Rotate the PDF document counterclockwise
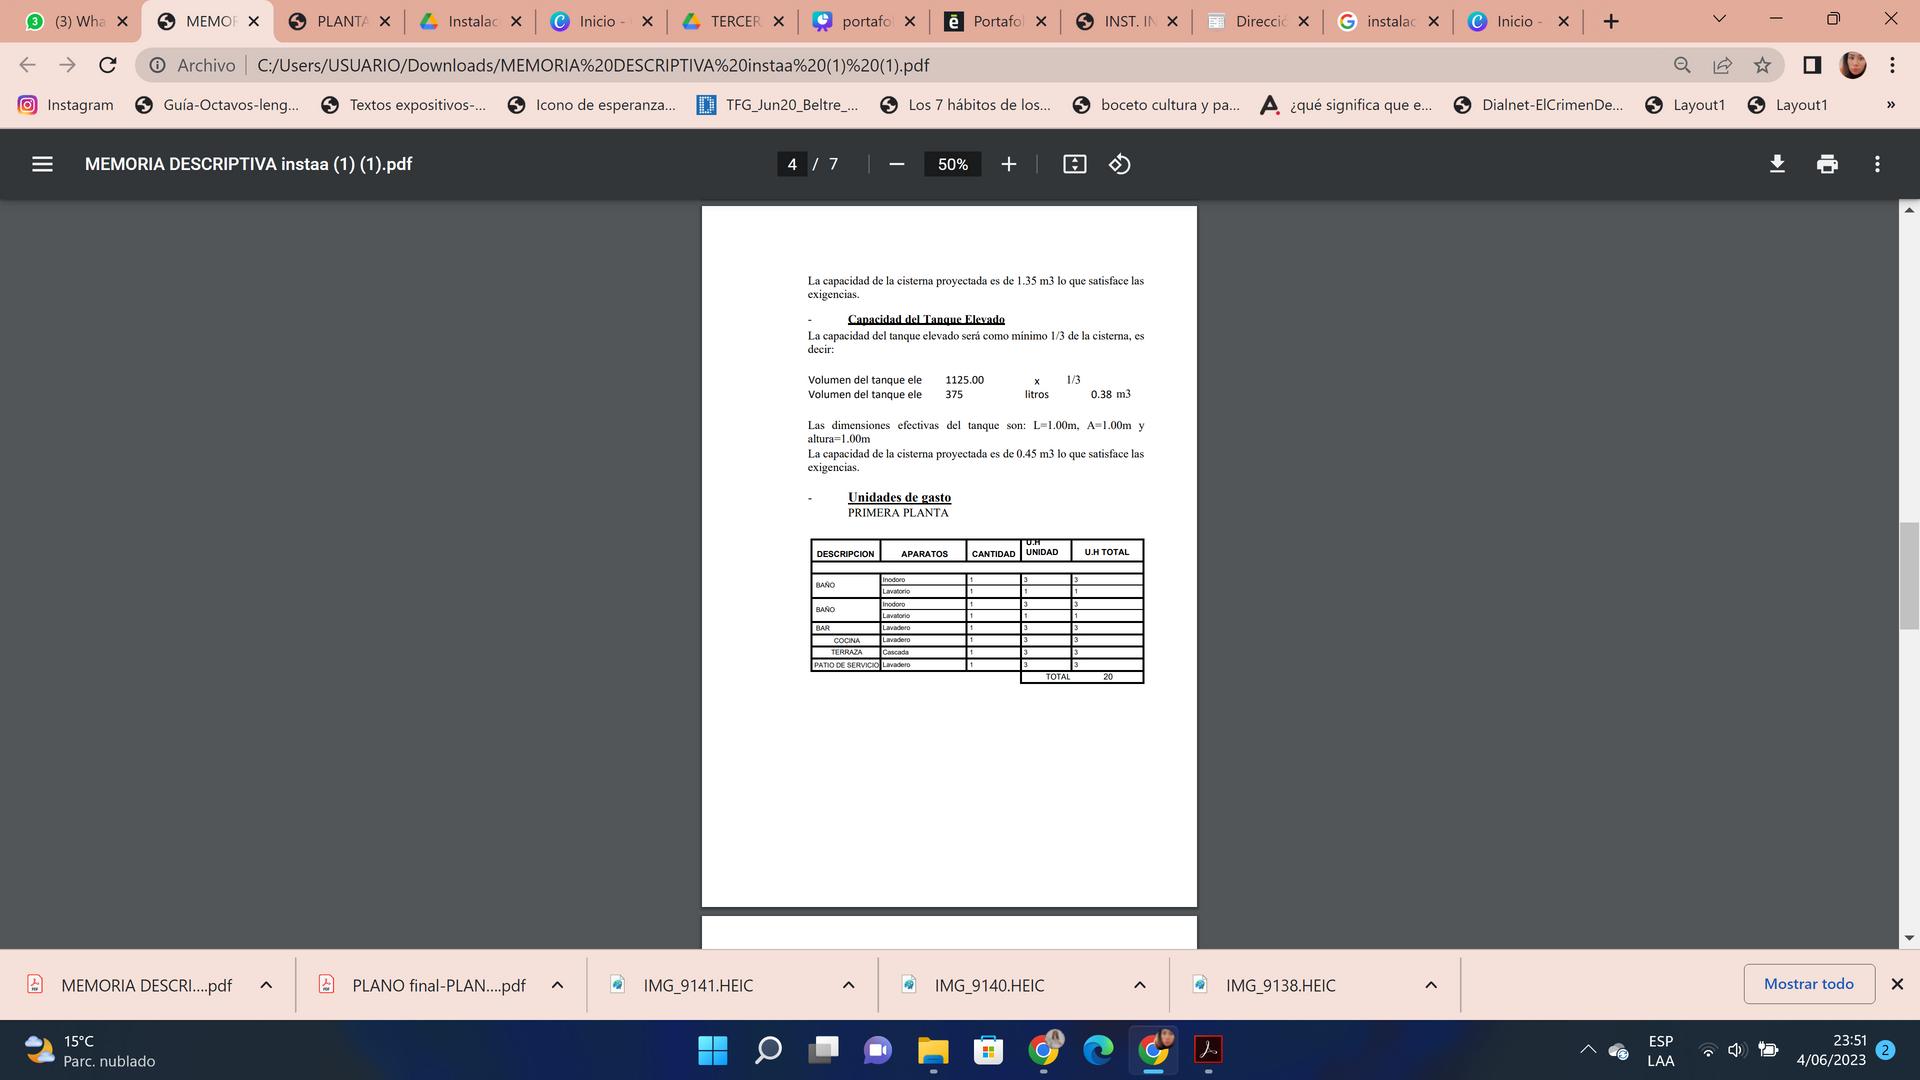The height and width of the screenshot is (1080, 1920). [x=1120, y=164]
